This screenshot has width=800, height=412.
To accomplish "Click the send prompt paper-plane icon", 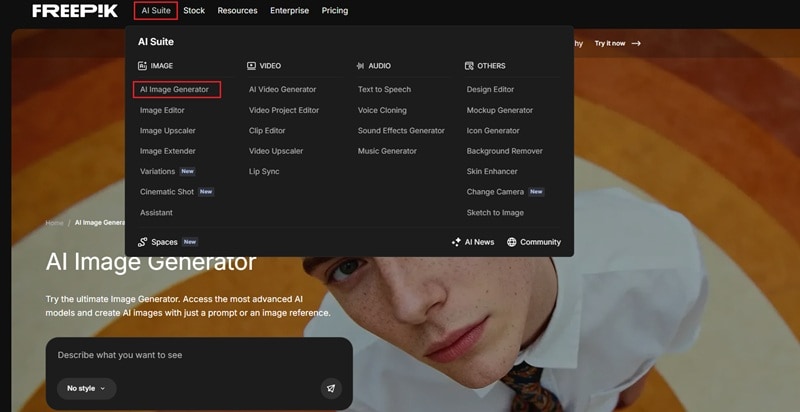I will (331, 389).
